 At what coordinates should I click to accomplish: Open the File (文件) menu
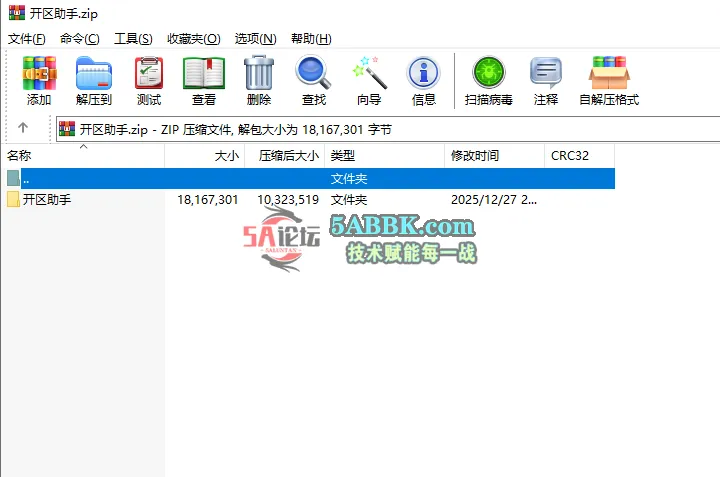click(x=27, y=38)
